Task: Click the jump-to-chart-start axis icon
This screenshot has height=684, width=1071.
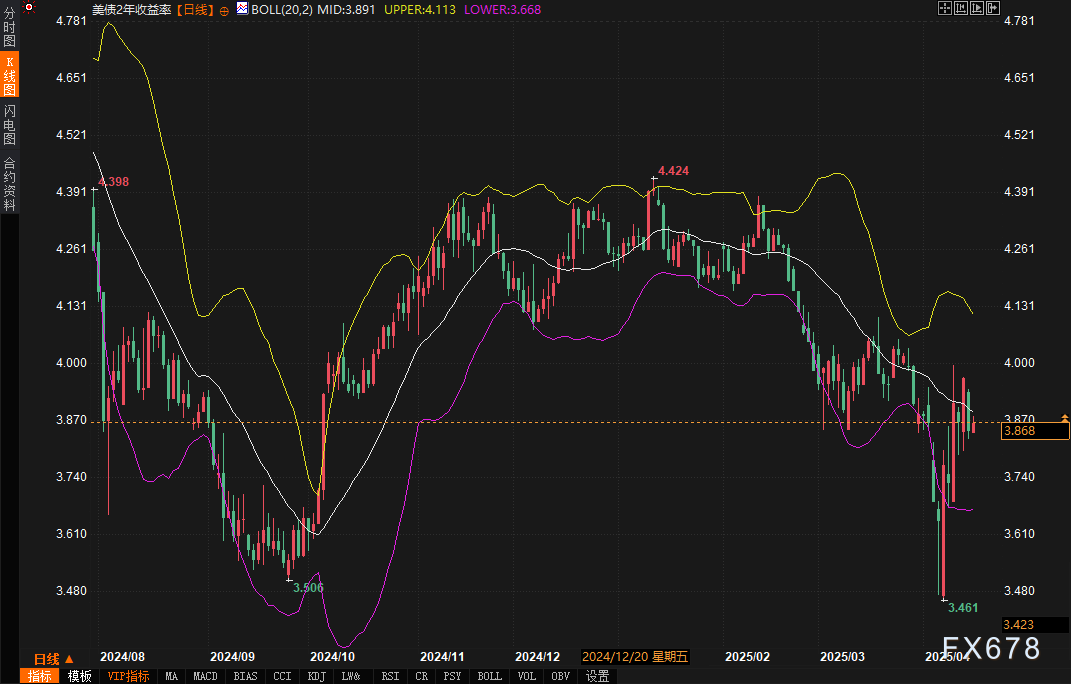Action: [x=960, y=8]
